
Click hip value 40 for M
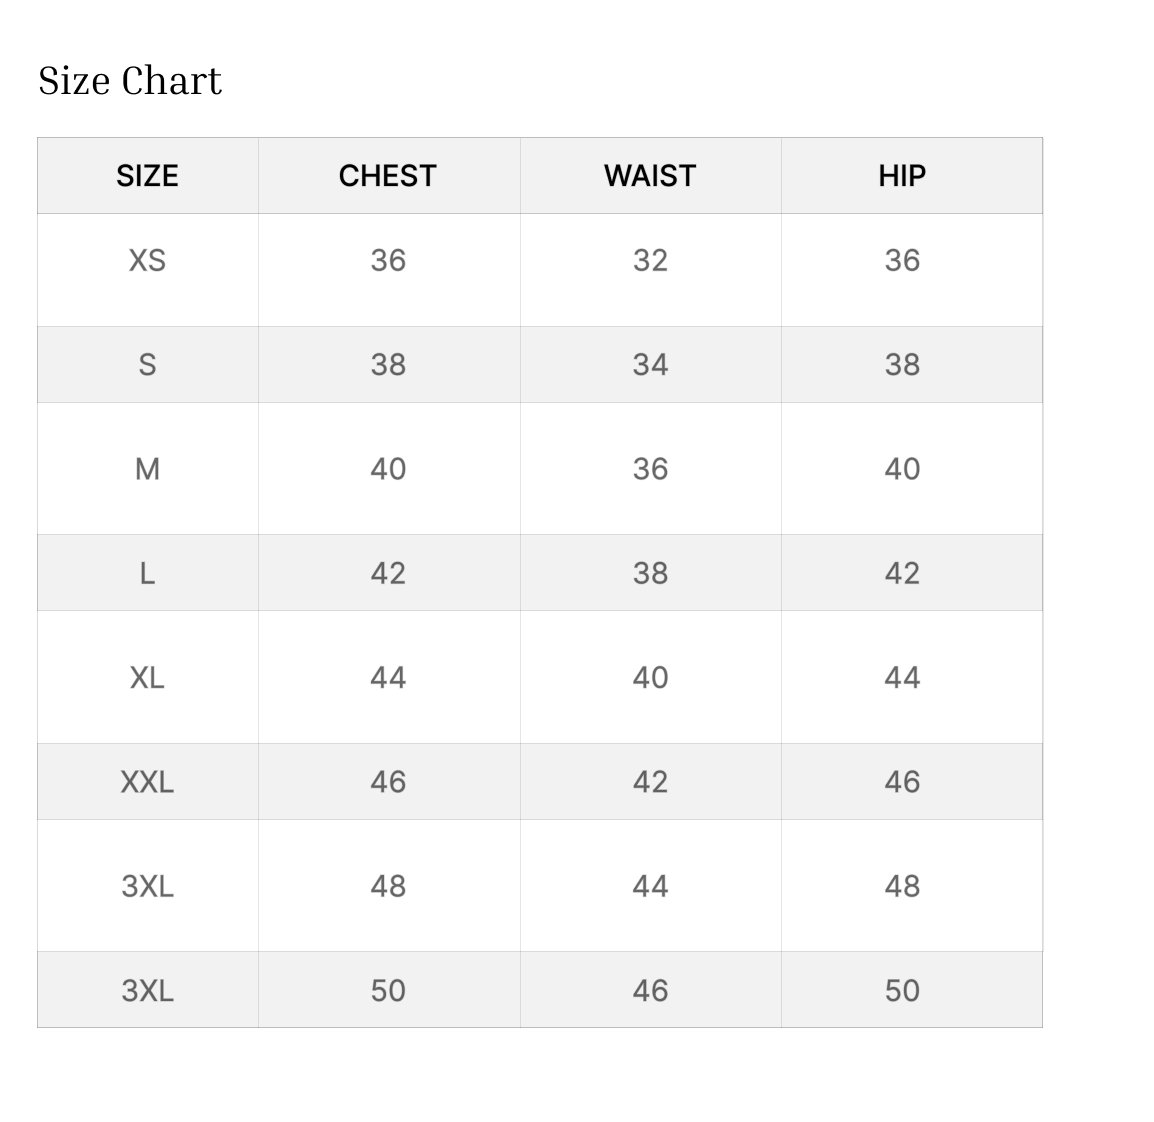[x=902, y=469]
